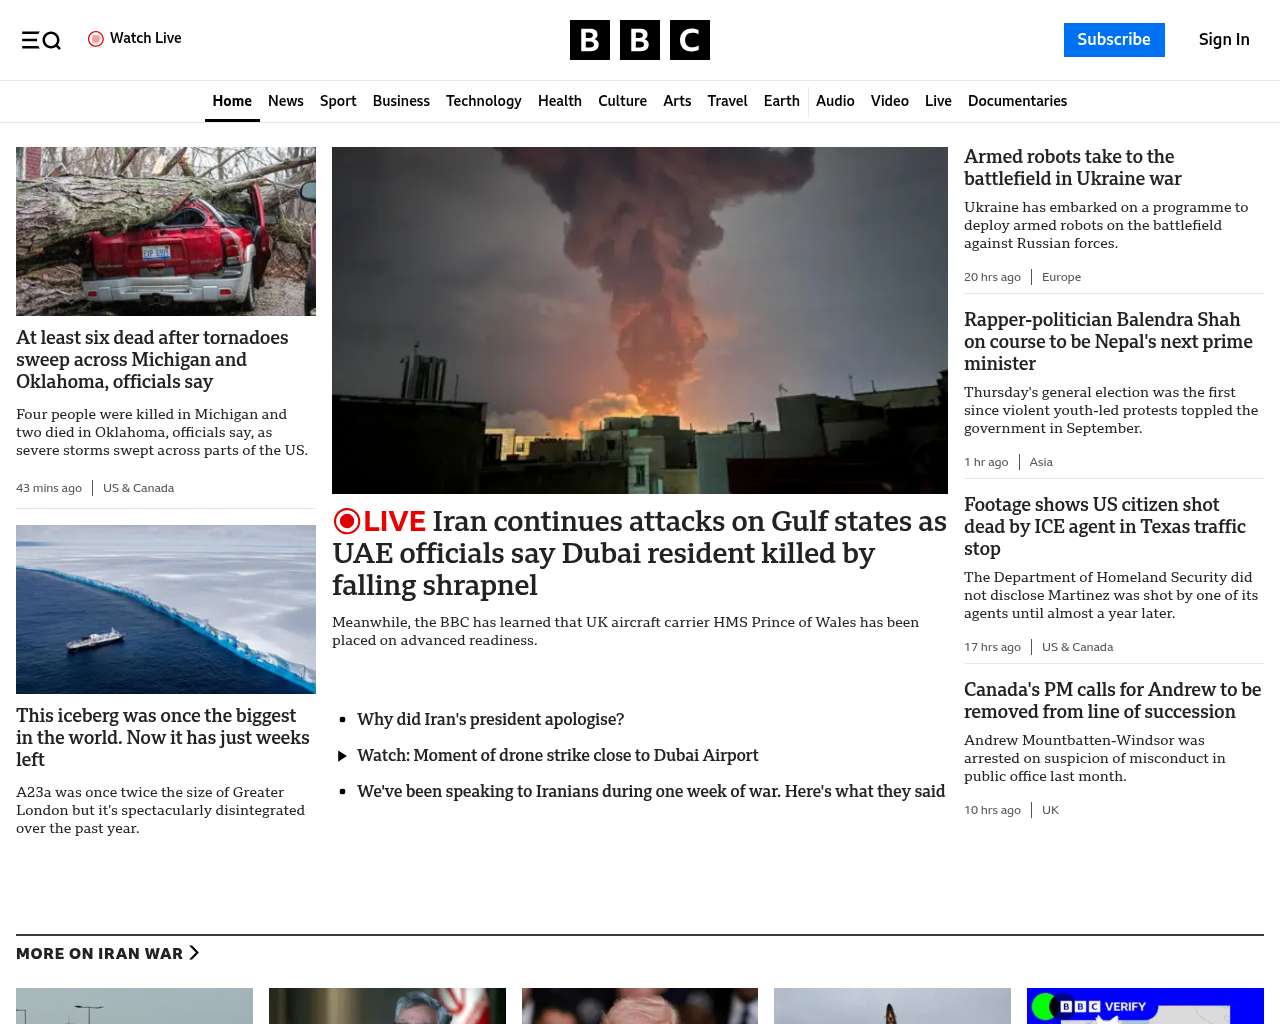Click the BBC logo
1280x1024 pixels.
tap(640, 40)
